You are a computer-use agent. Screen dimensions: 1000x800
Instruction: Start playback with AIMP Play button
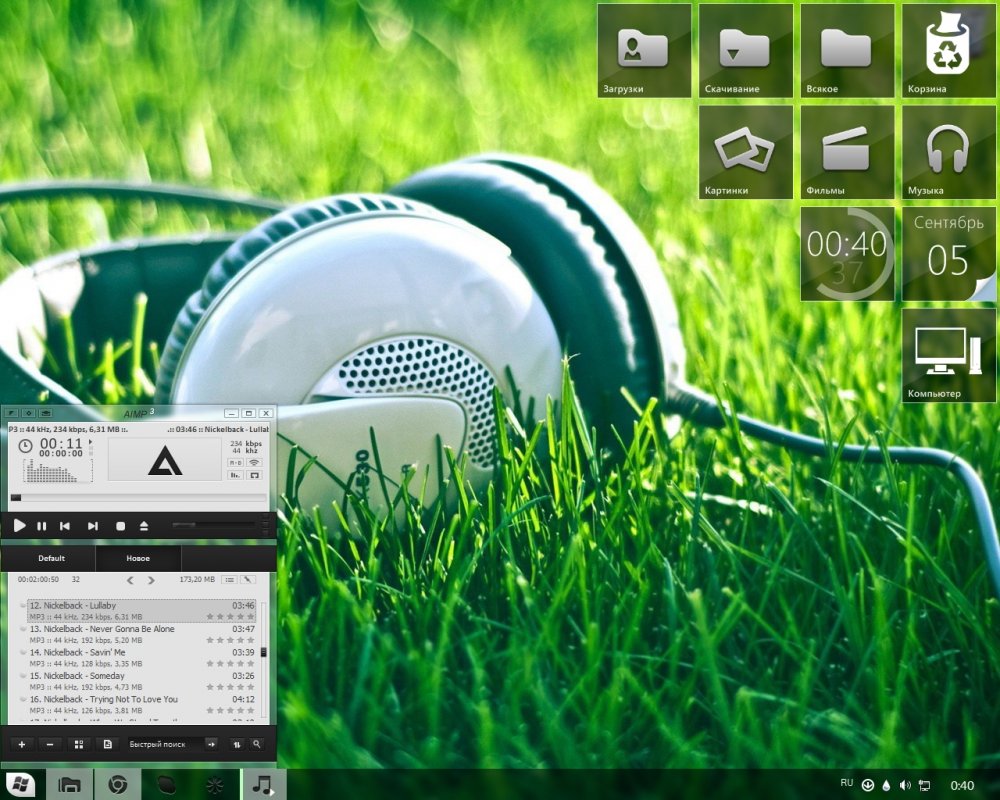click(19, 526)
